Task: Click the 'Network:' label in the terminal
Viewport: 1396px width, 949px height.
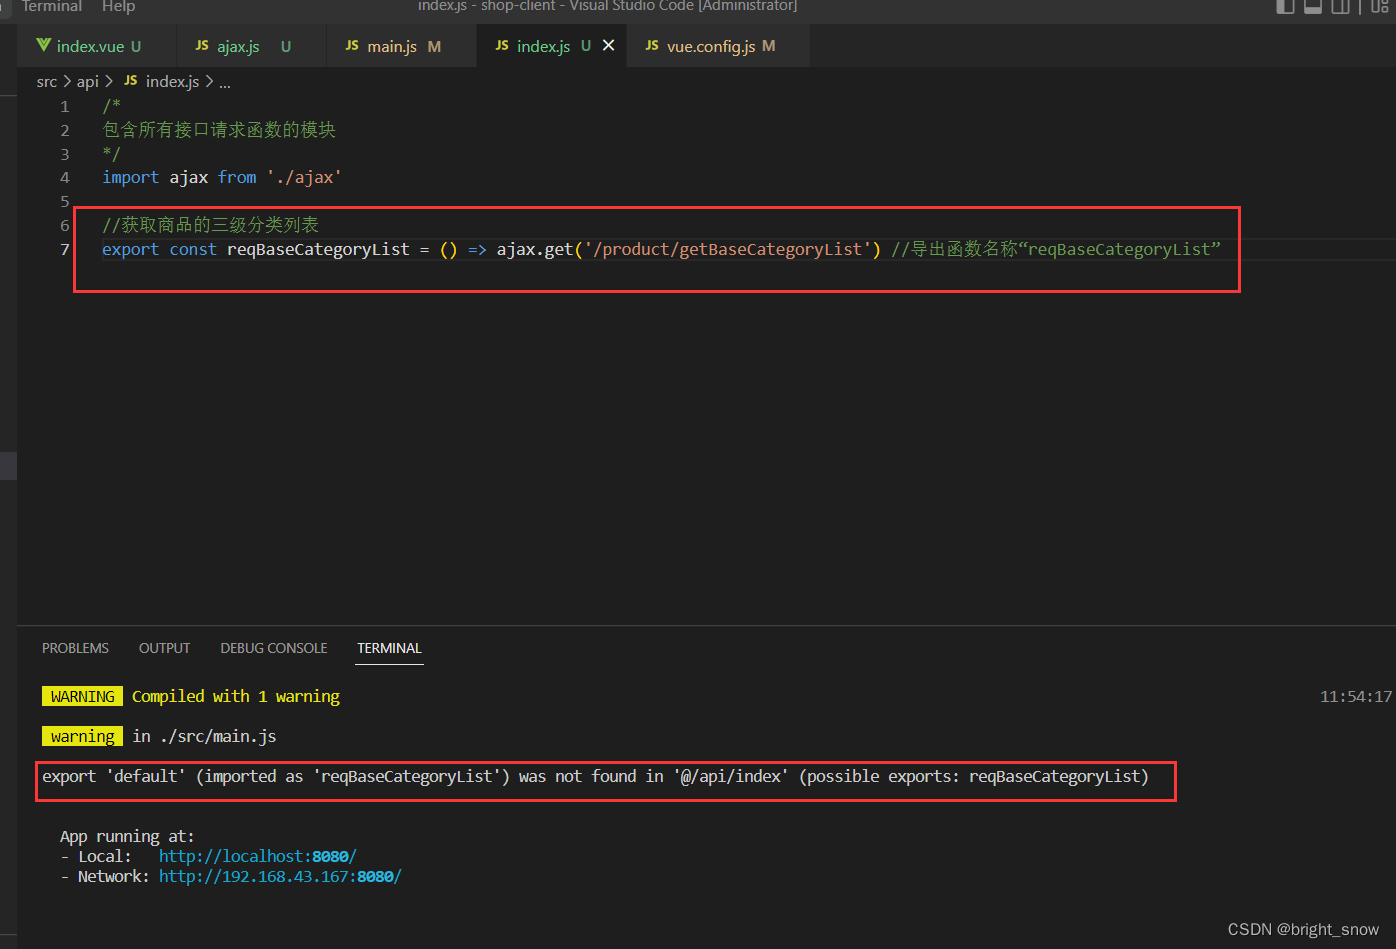Action: [114, 877]
